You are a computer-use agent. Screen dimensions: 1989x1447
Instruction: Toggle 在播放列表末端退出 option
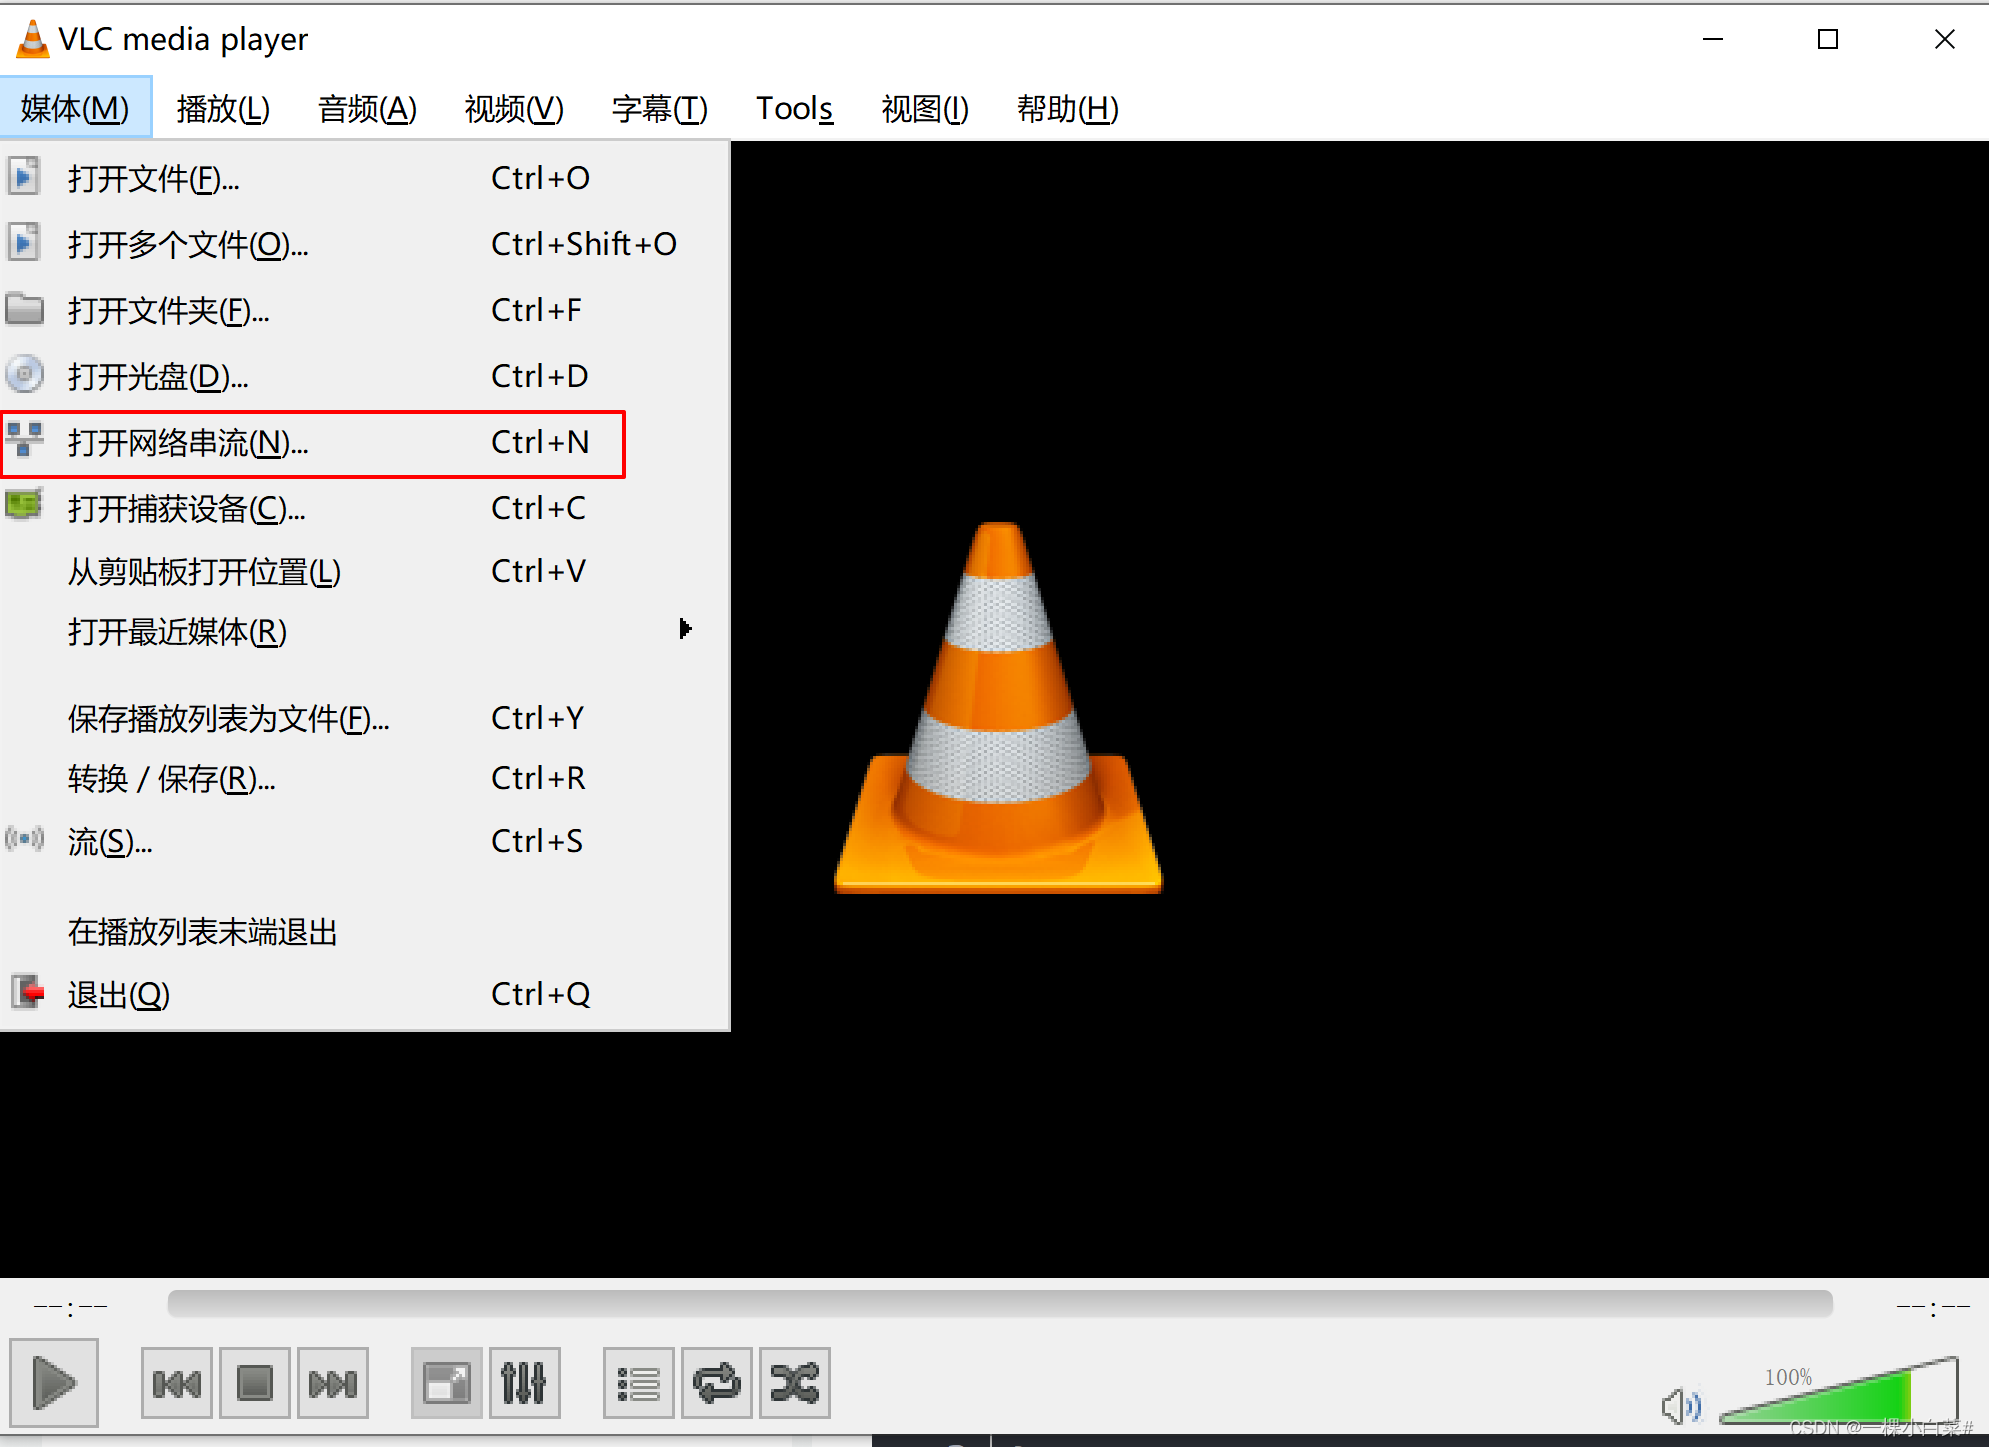pyautogui.click(x=365, y=931)
